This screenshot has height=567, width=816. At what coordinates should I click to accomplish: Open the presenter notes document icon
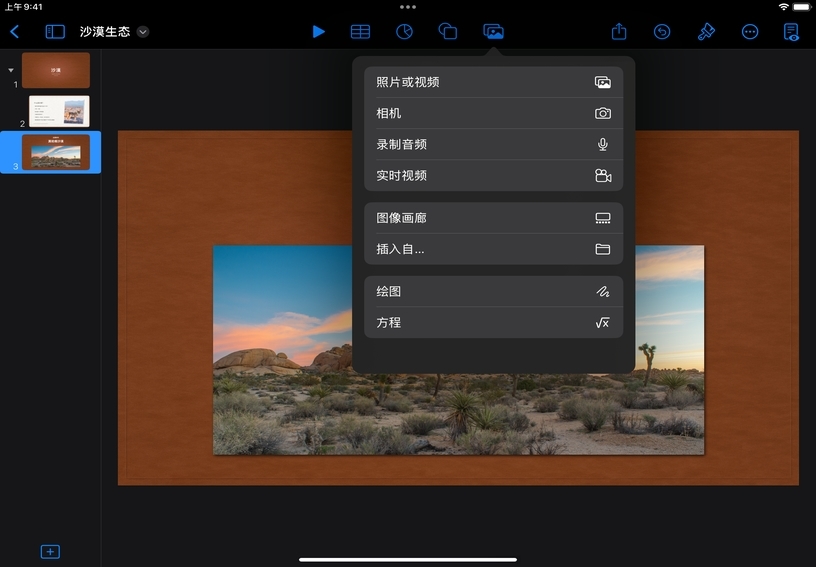(792, 32)
